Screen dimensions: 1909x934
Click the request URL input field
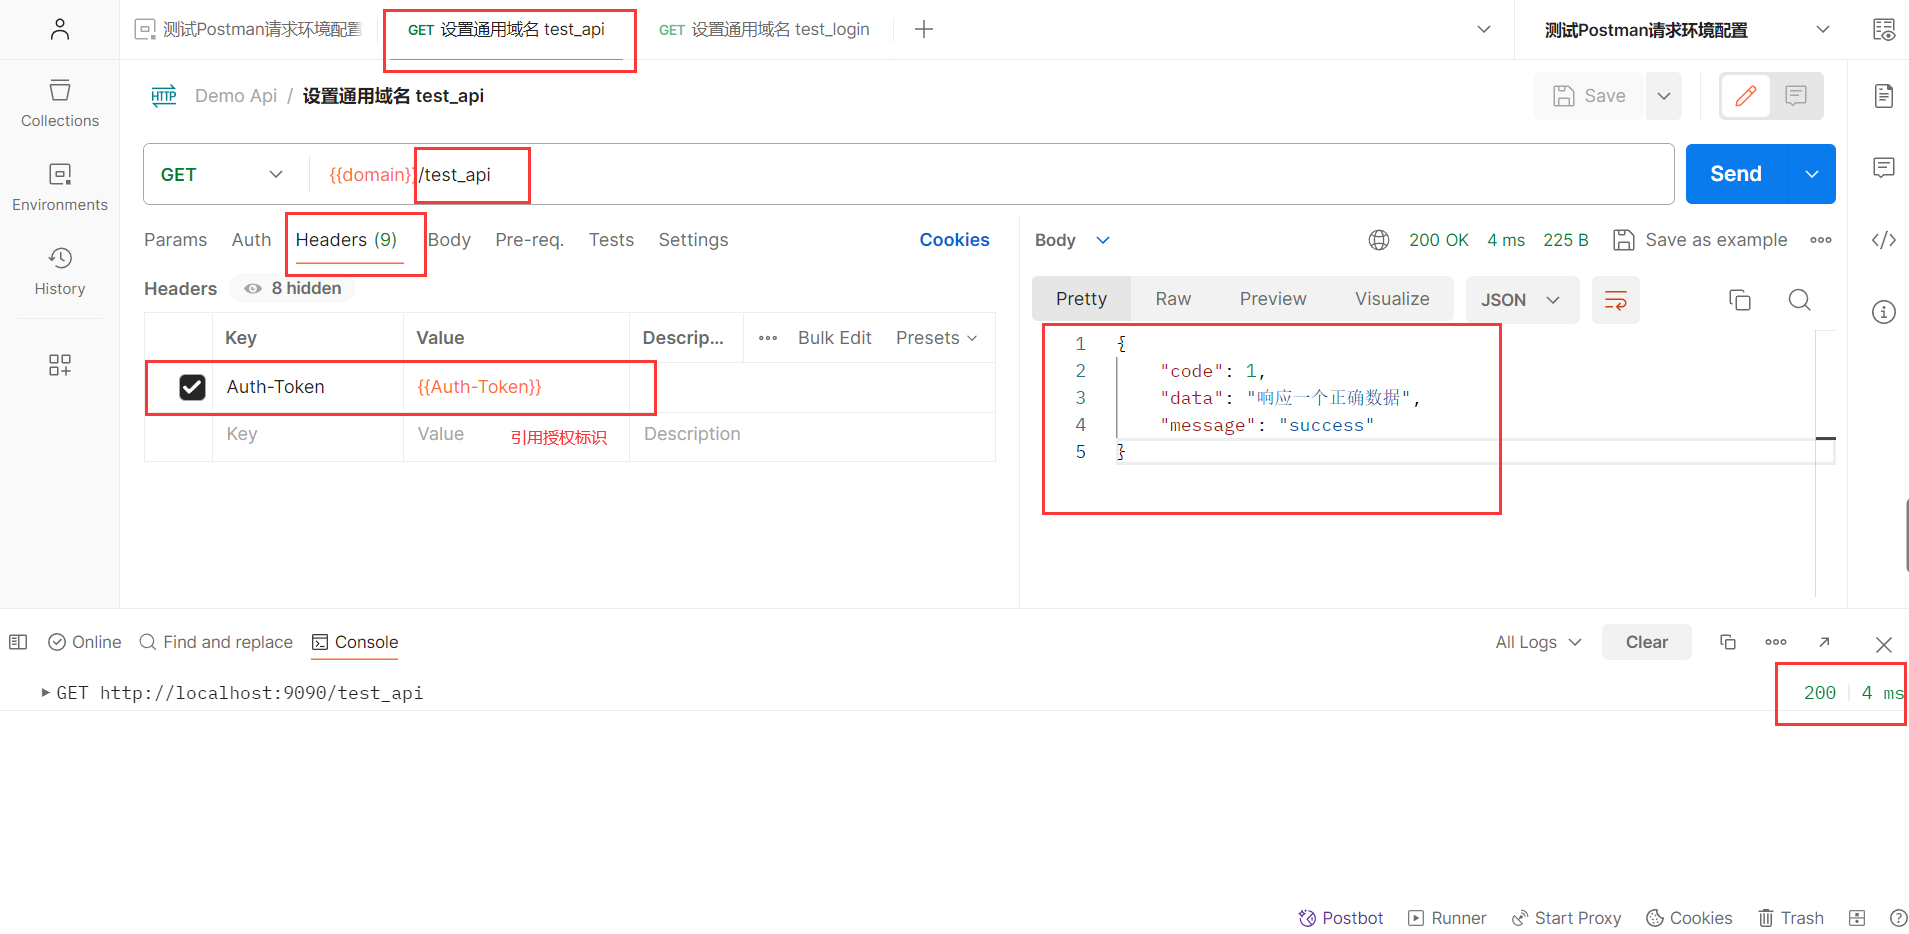pos(990,174)
